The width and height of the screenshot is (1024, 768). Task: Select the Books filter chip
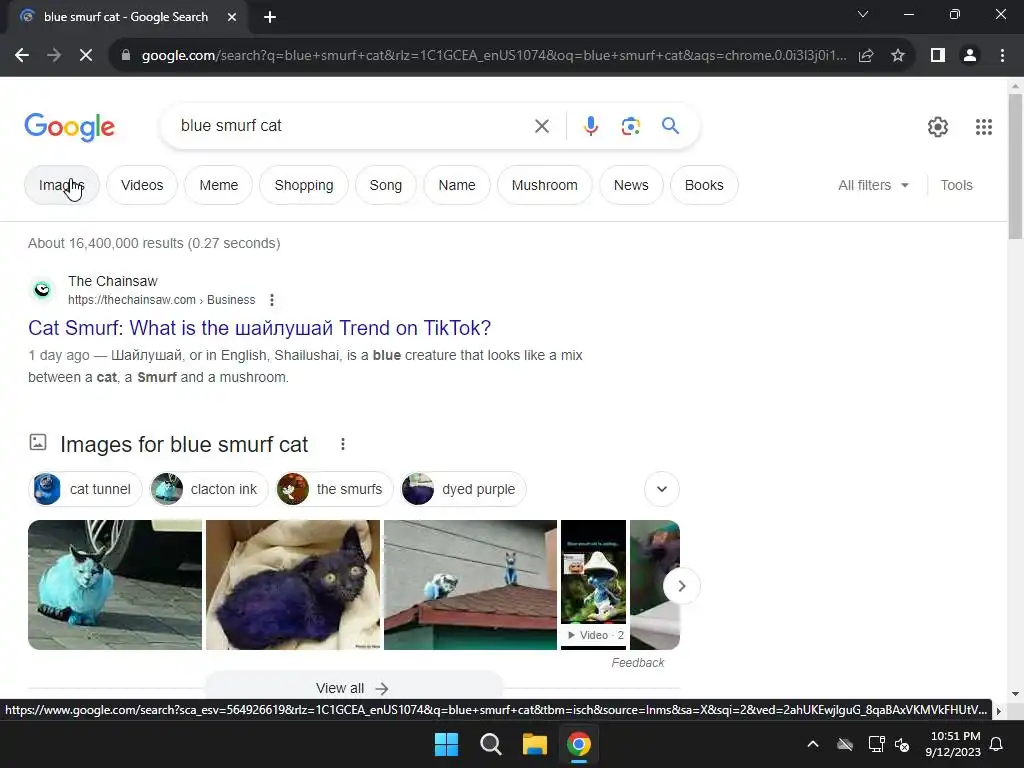coord(704,185)
